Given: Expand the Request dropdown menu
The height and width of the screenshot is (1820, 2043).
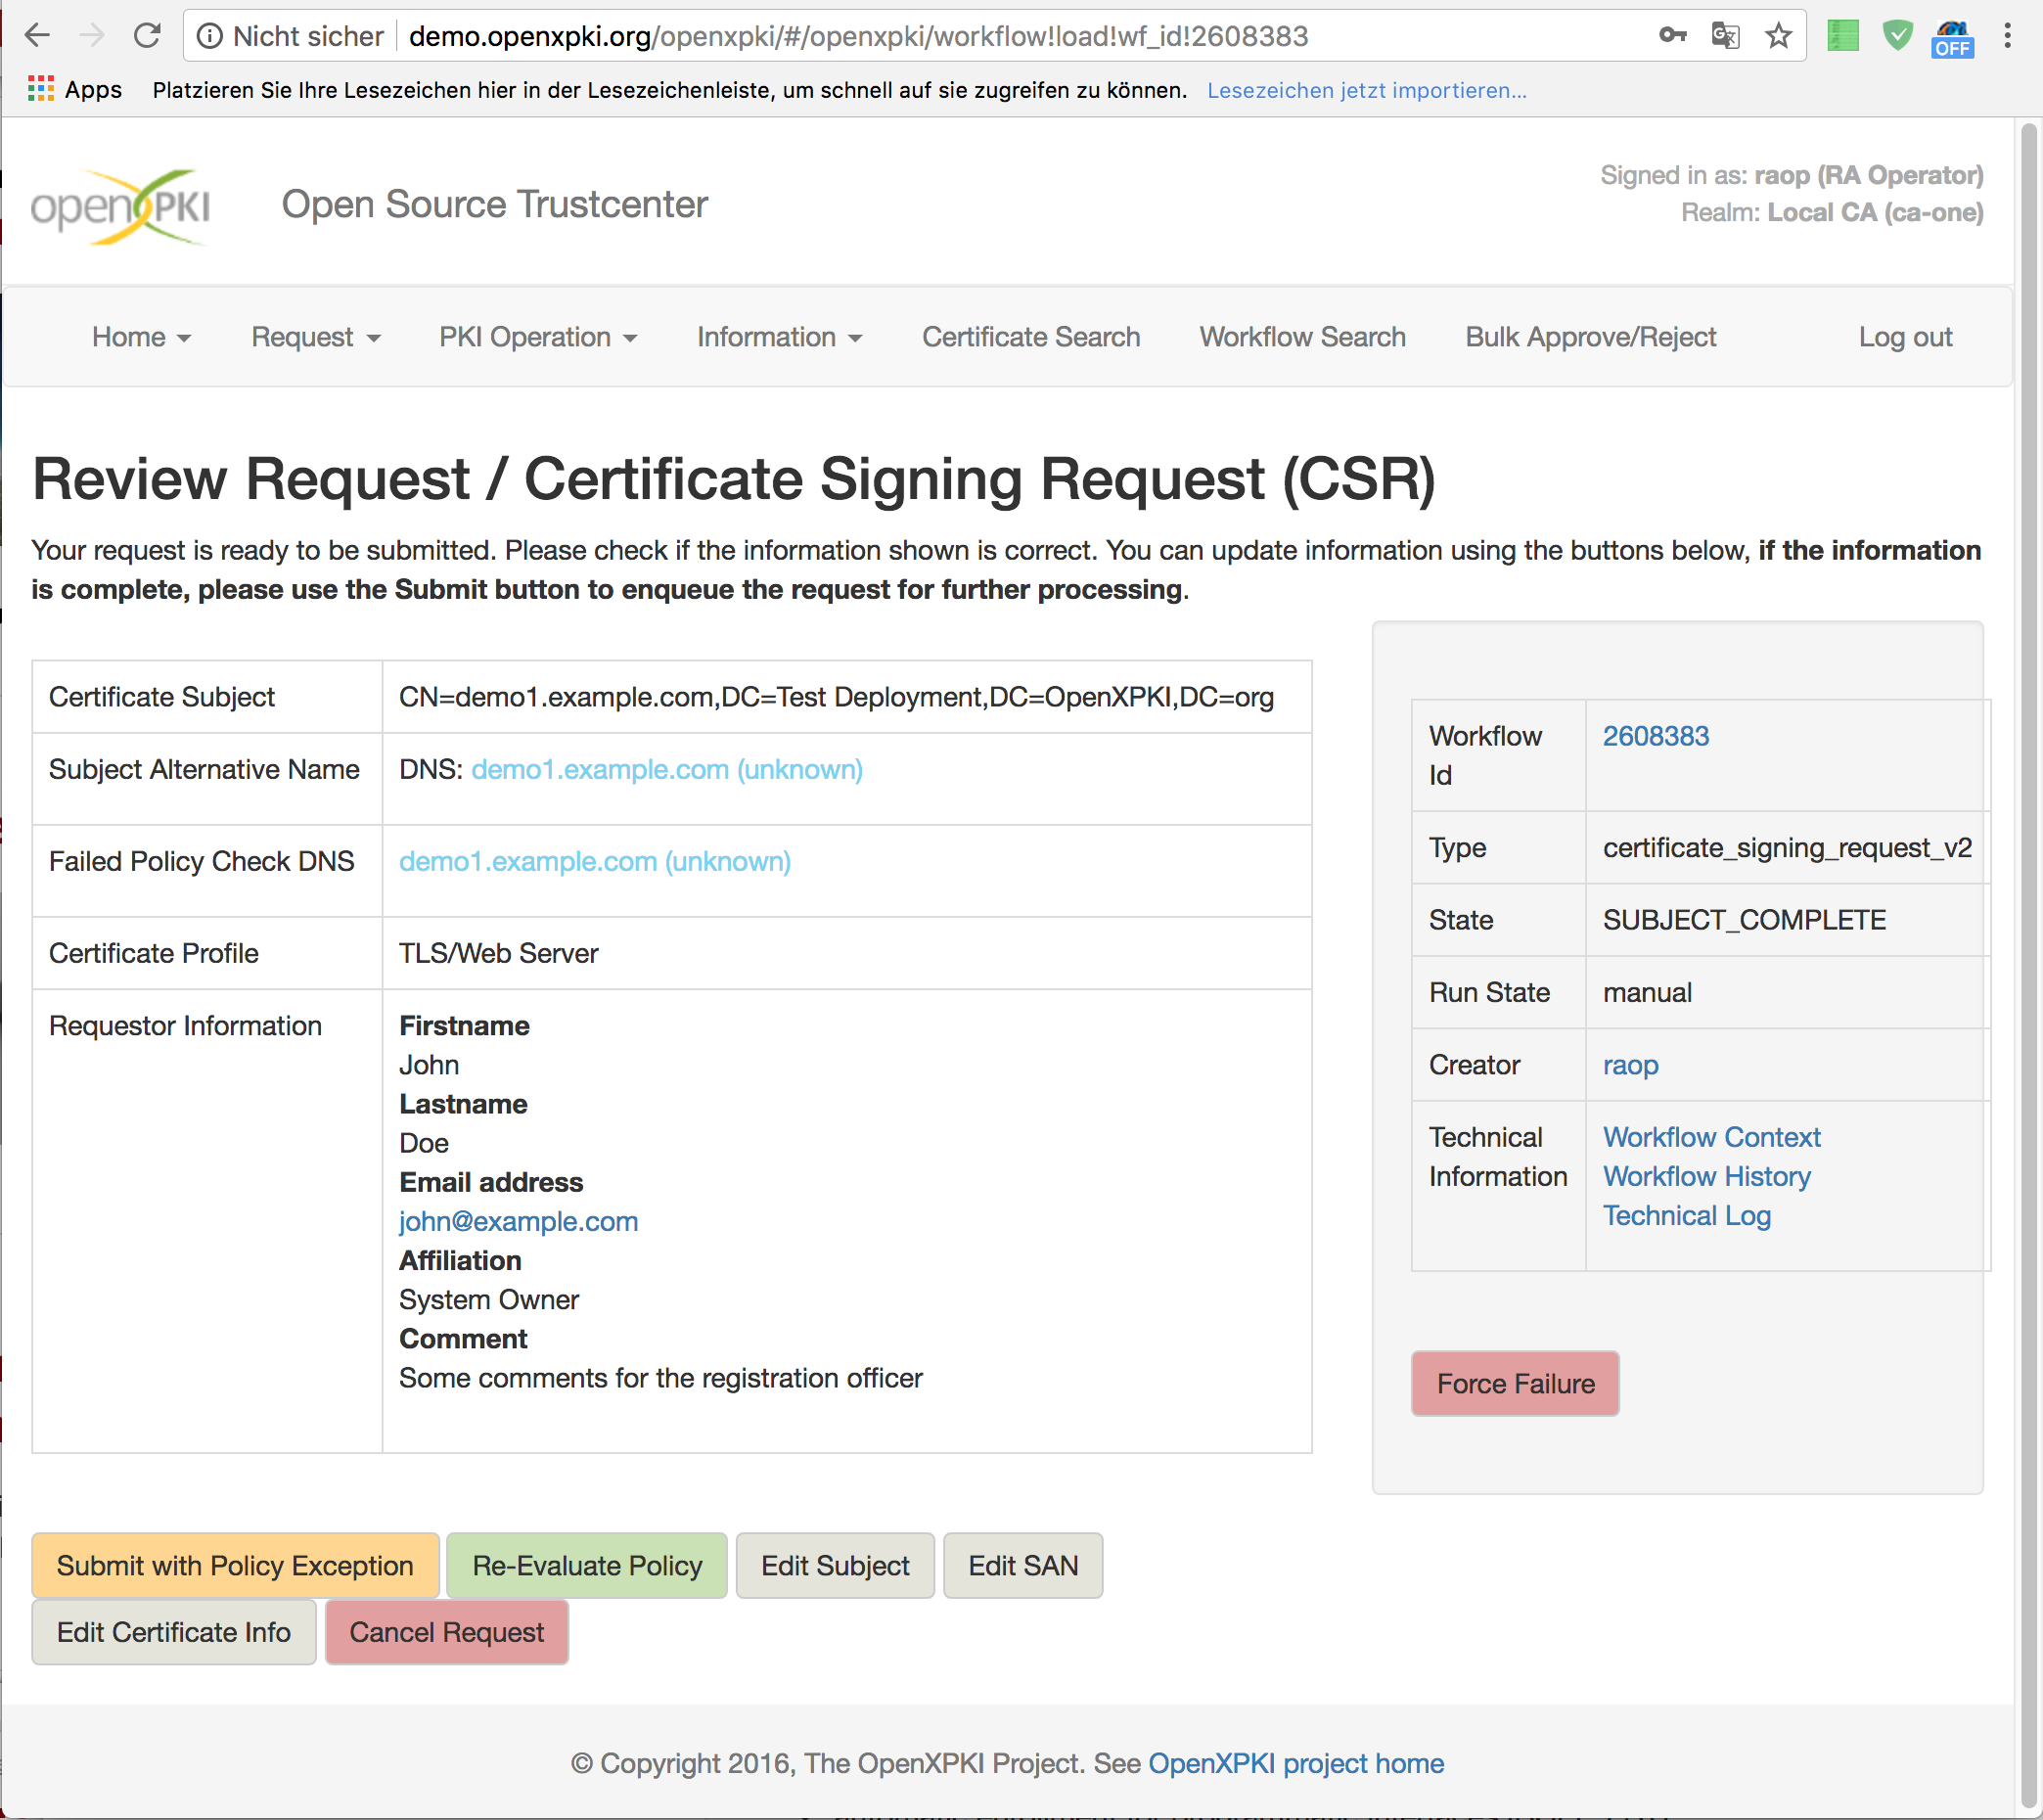Looking at the screenshot, I should [x=315, y=337].
